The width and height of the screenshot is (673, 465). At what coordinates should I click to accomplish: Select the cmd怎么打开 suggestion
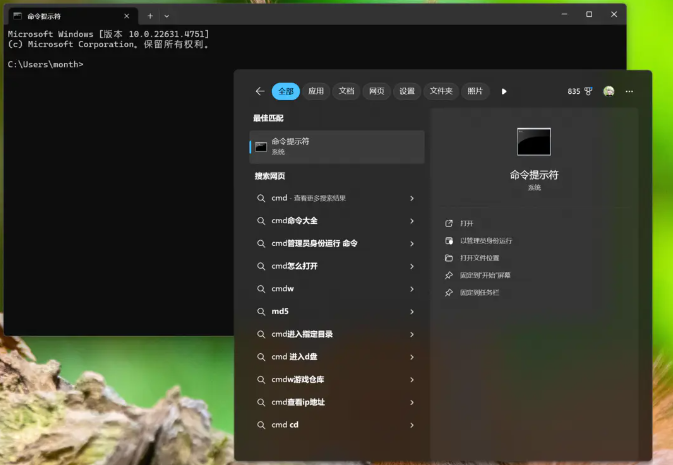[337, 266]
